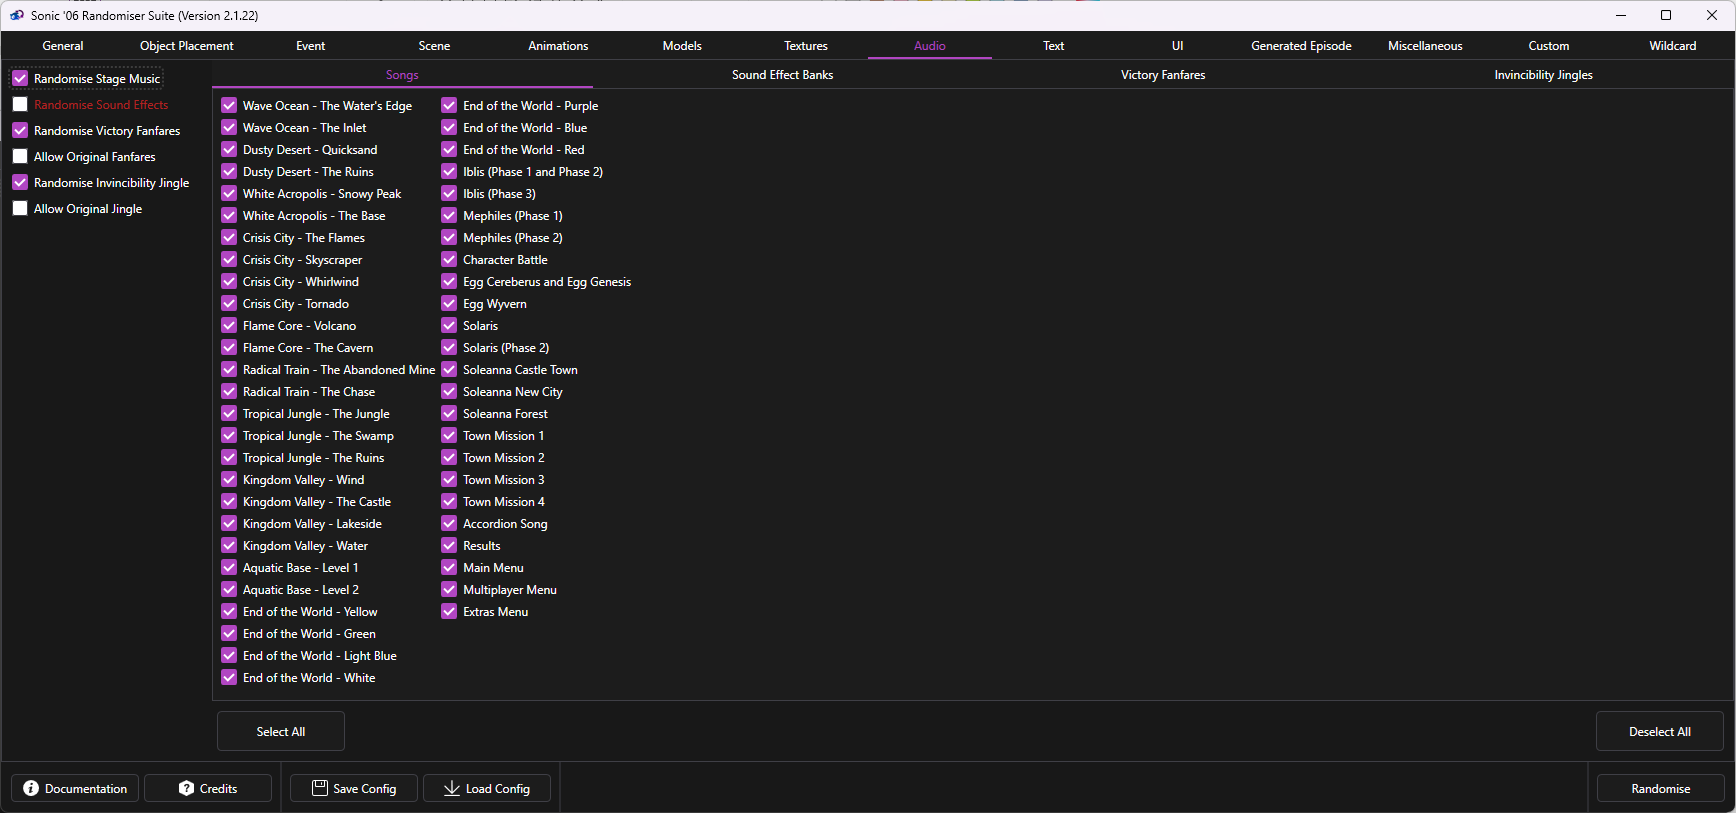Uncheck End of the World - White
The width and height of the screenshot is (1736, 813).
[229, 677]
